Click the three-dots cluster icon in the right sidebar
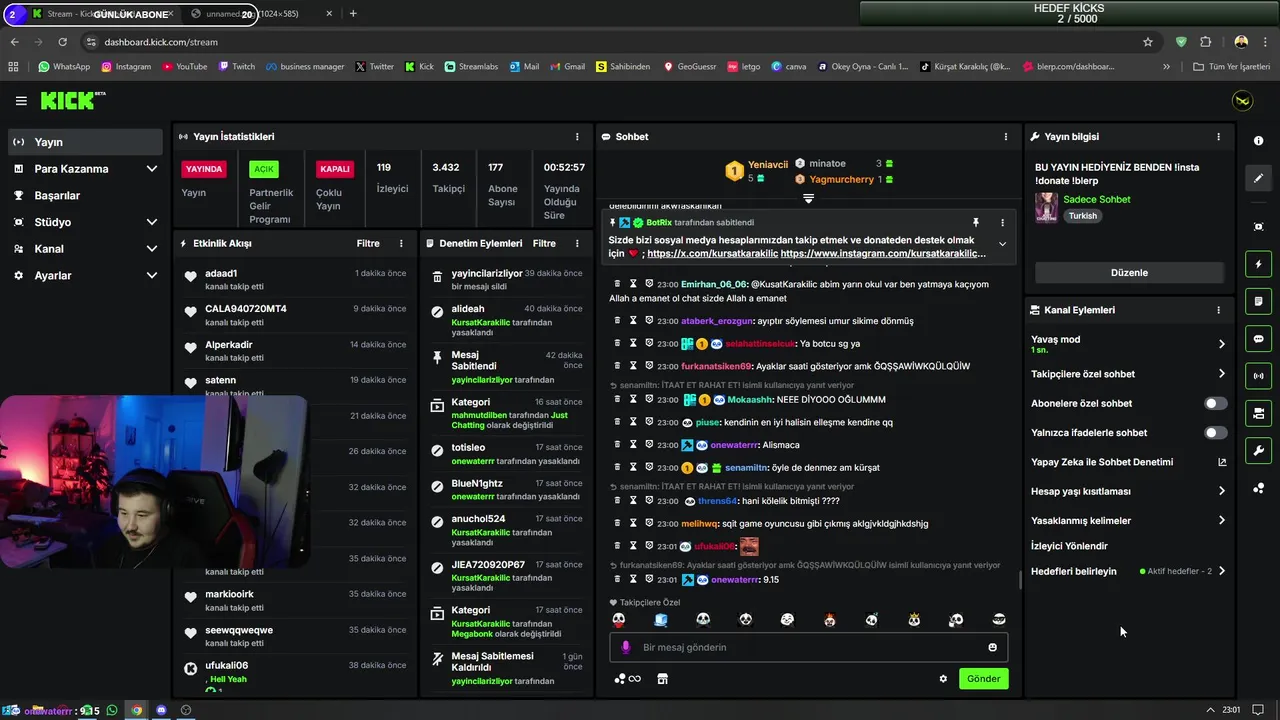Image resolution: width=1280 pixels, height=720 pixels. [1258, 488]
